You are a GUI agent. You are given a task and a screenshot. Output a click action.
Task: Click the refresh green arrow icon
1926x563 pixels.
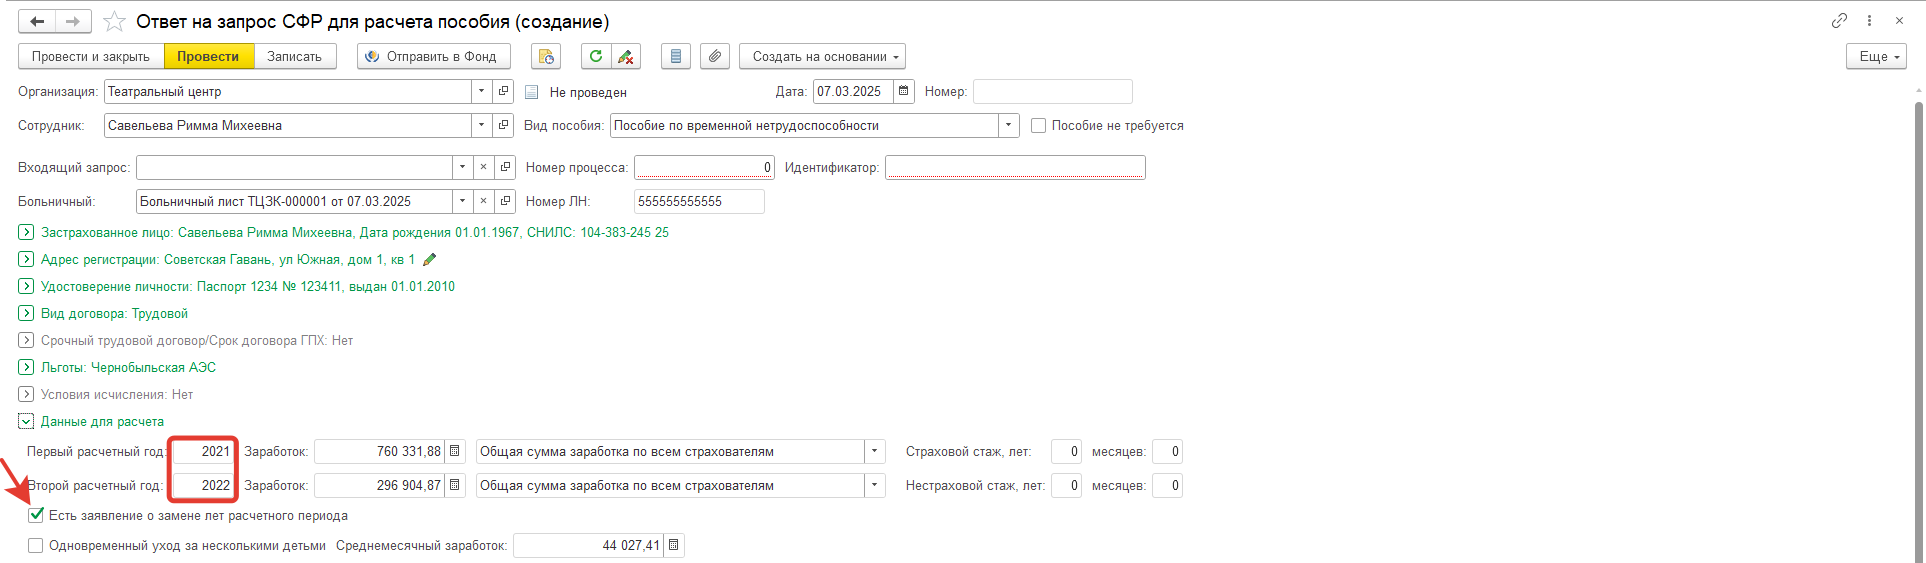[596, 56]
